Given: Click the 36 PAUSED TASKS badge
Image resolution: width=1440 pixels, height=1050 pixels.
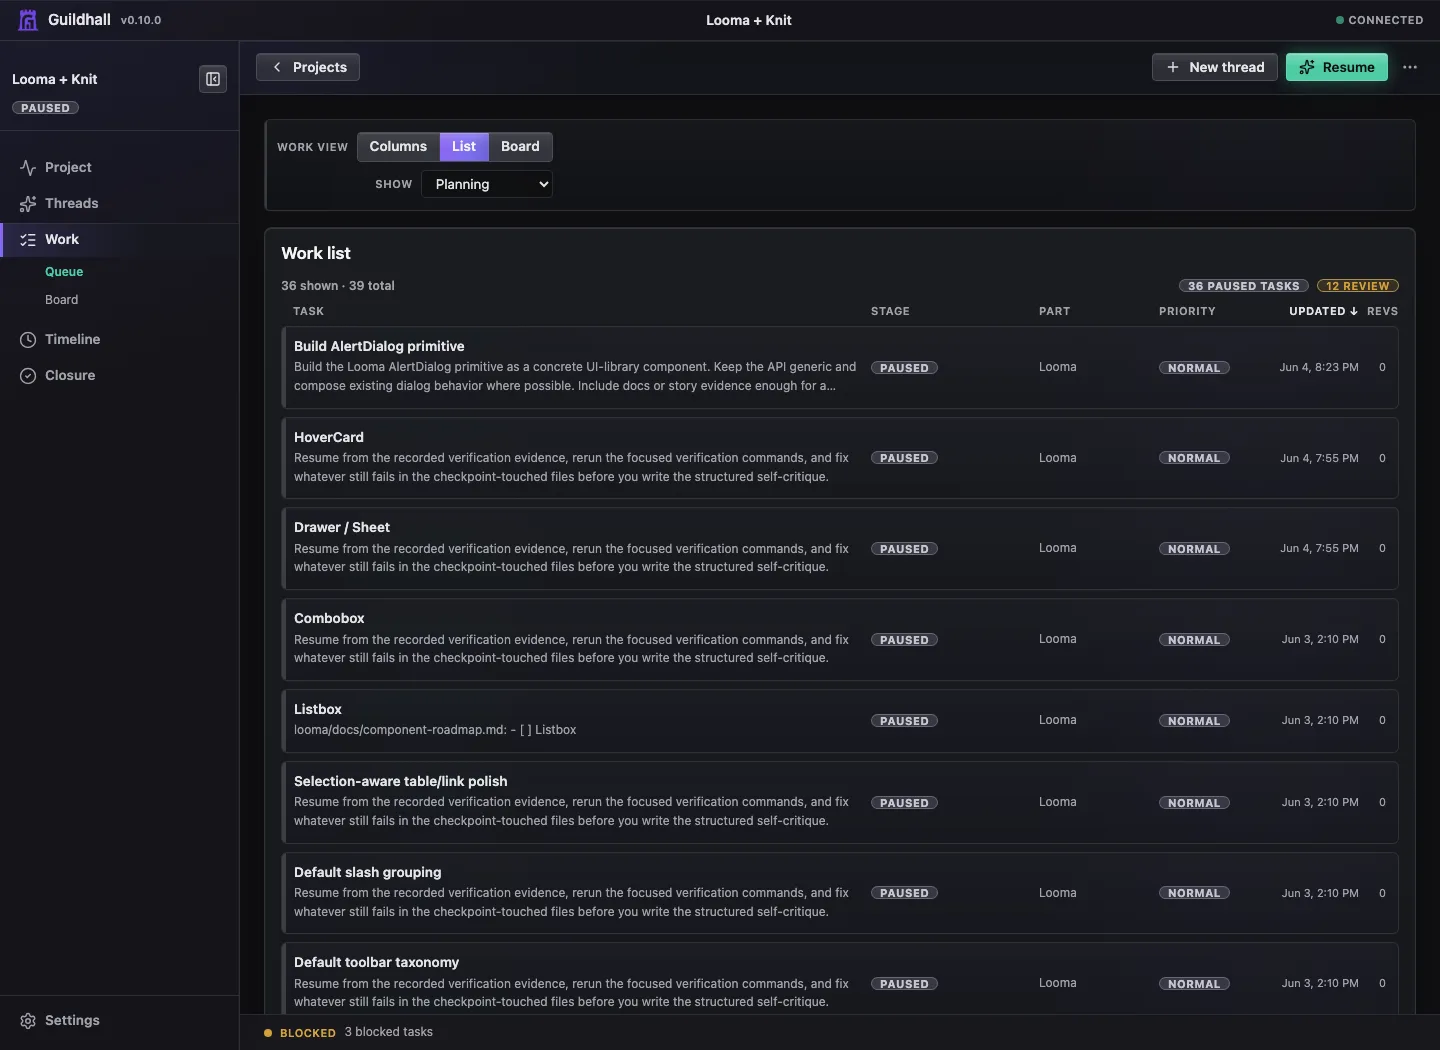Looking at the screenshot, I should (1244, 286).
